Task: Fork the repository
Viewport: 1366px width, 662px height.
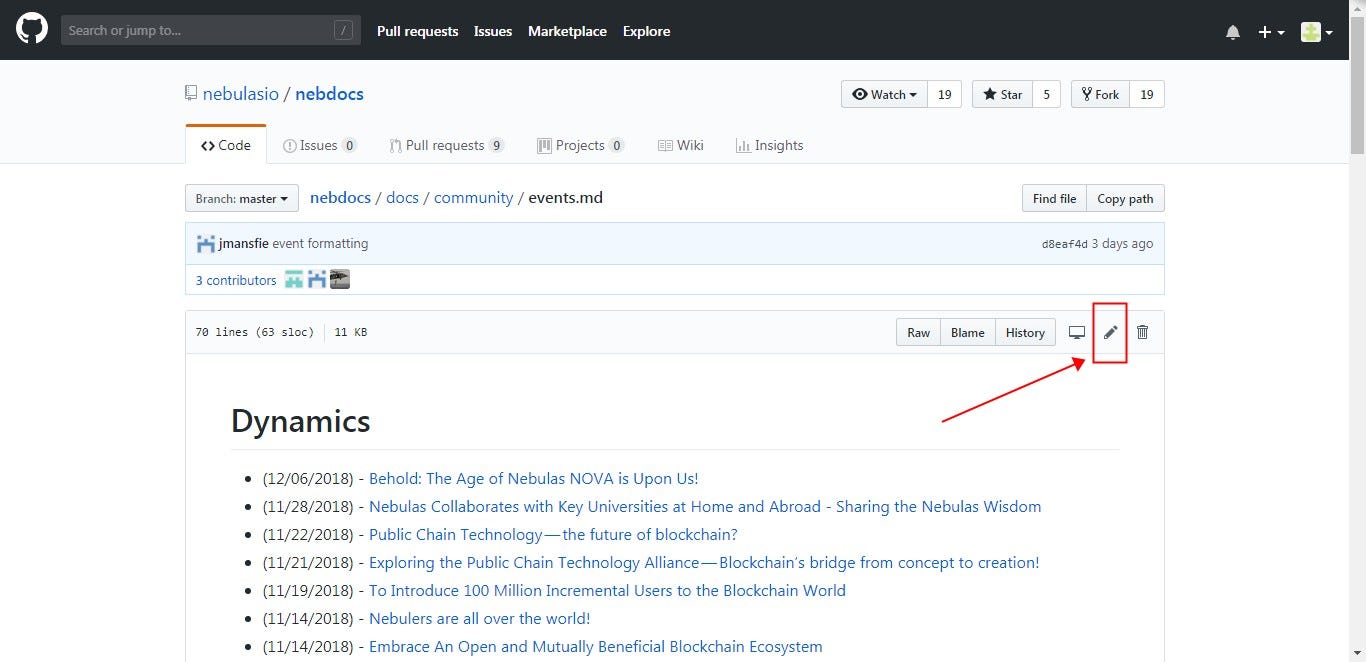Action: tap(1100, 94)
